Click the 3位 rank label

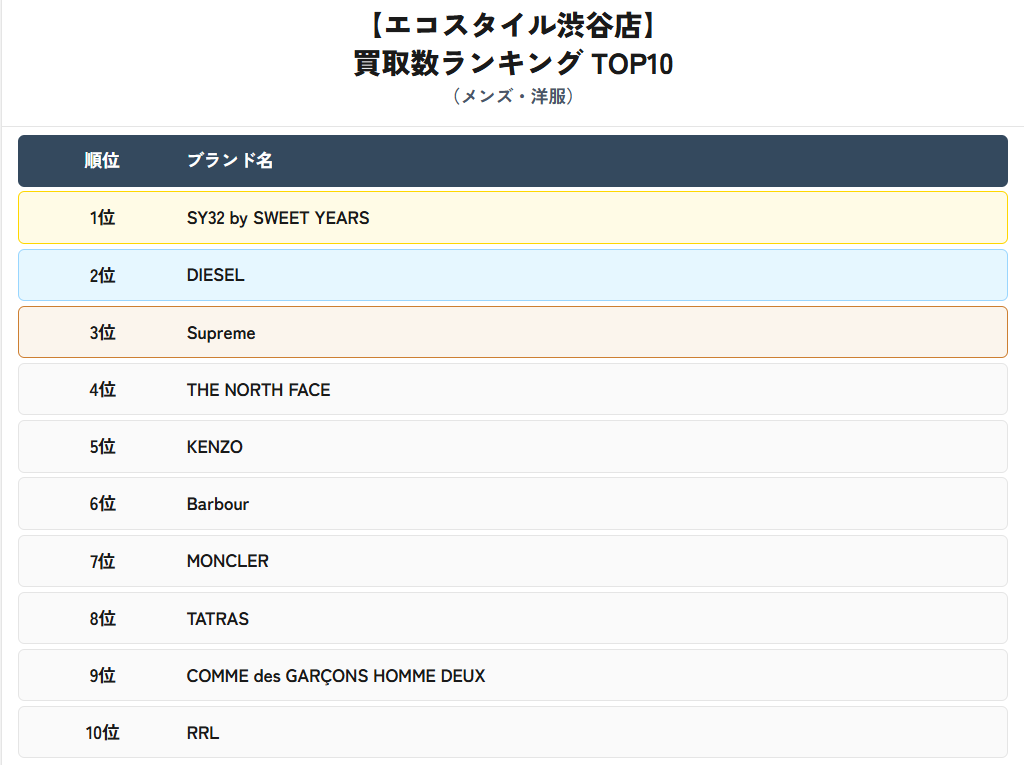(x=103, y=333)
